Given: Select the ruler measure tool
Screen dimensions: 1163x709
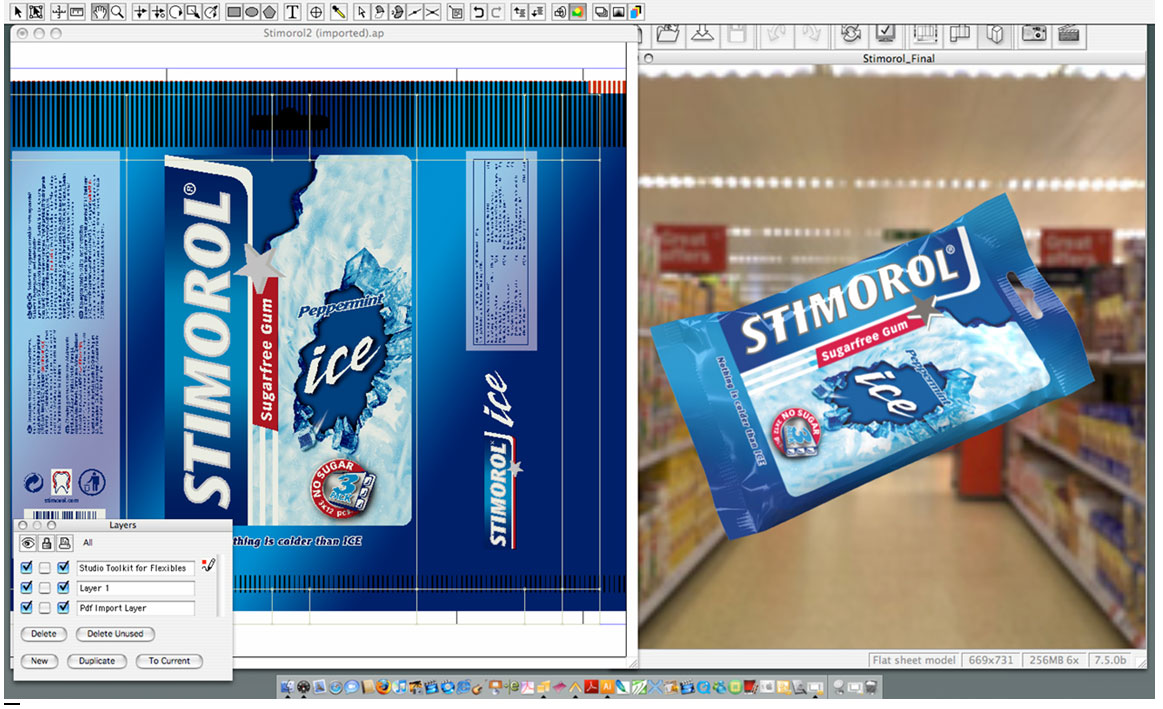Looking at the screenshot, I should pos(76,12).
